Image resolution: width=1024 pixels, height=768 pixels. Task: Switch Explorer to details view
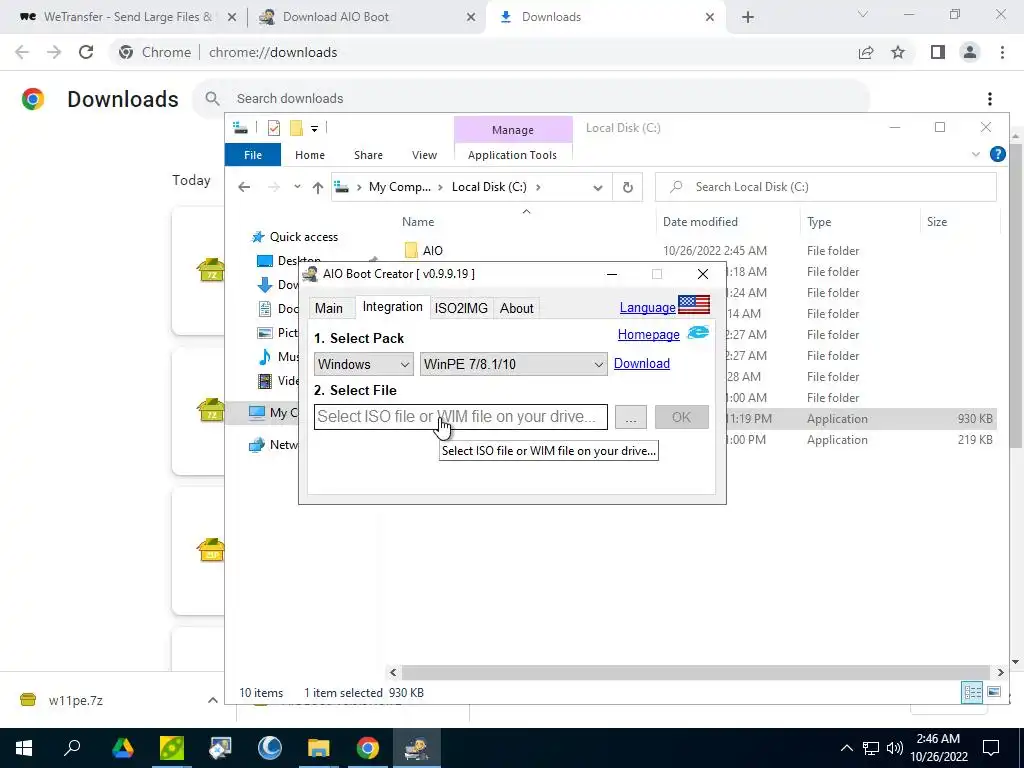pos(972,692)
